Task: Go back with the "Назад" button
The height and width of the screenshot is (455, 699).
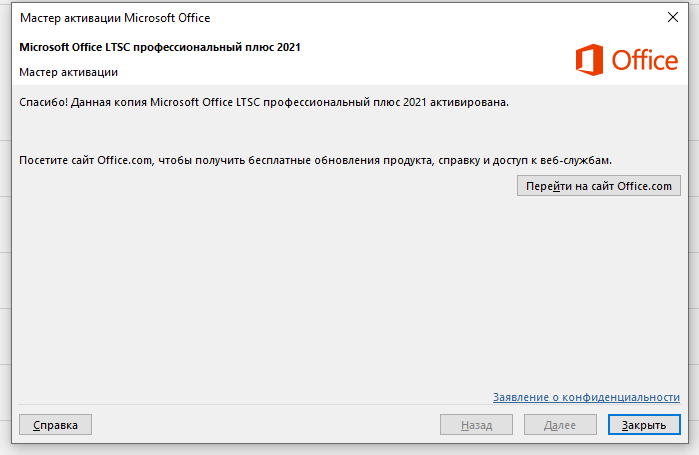Action: [476, 425]
